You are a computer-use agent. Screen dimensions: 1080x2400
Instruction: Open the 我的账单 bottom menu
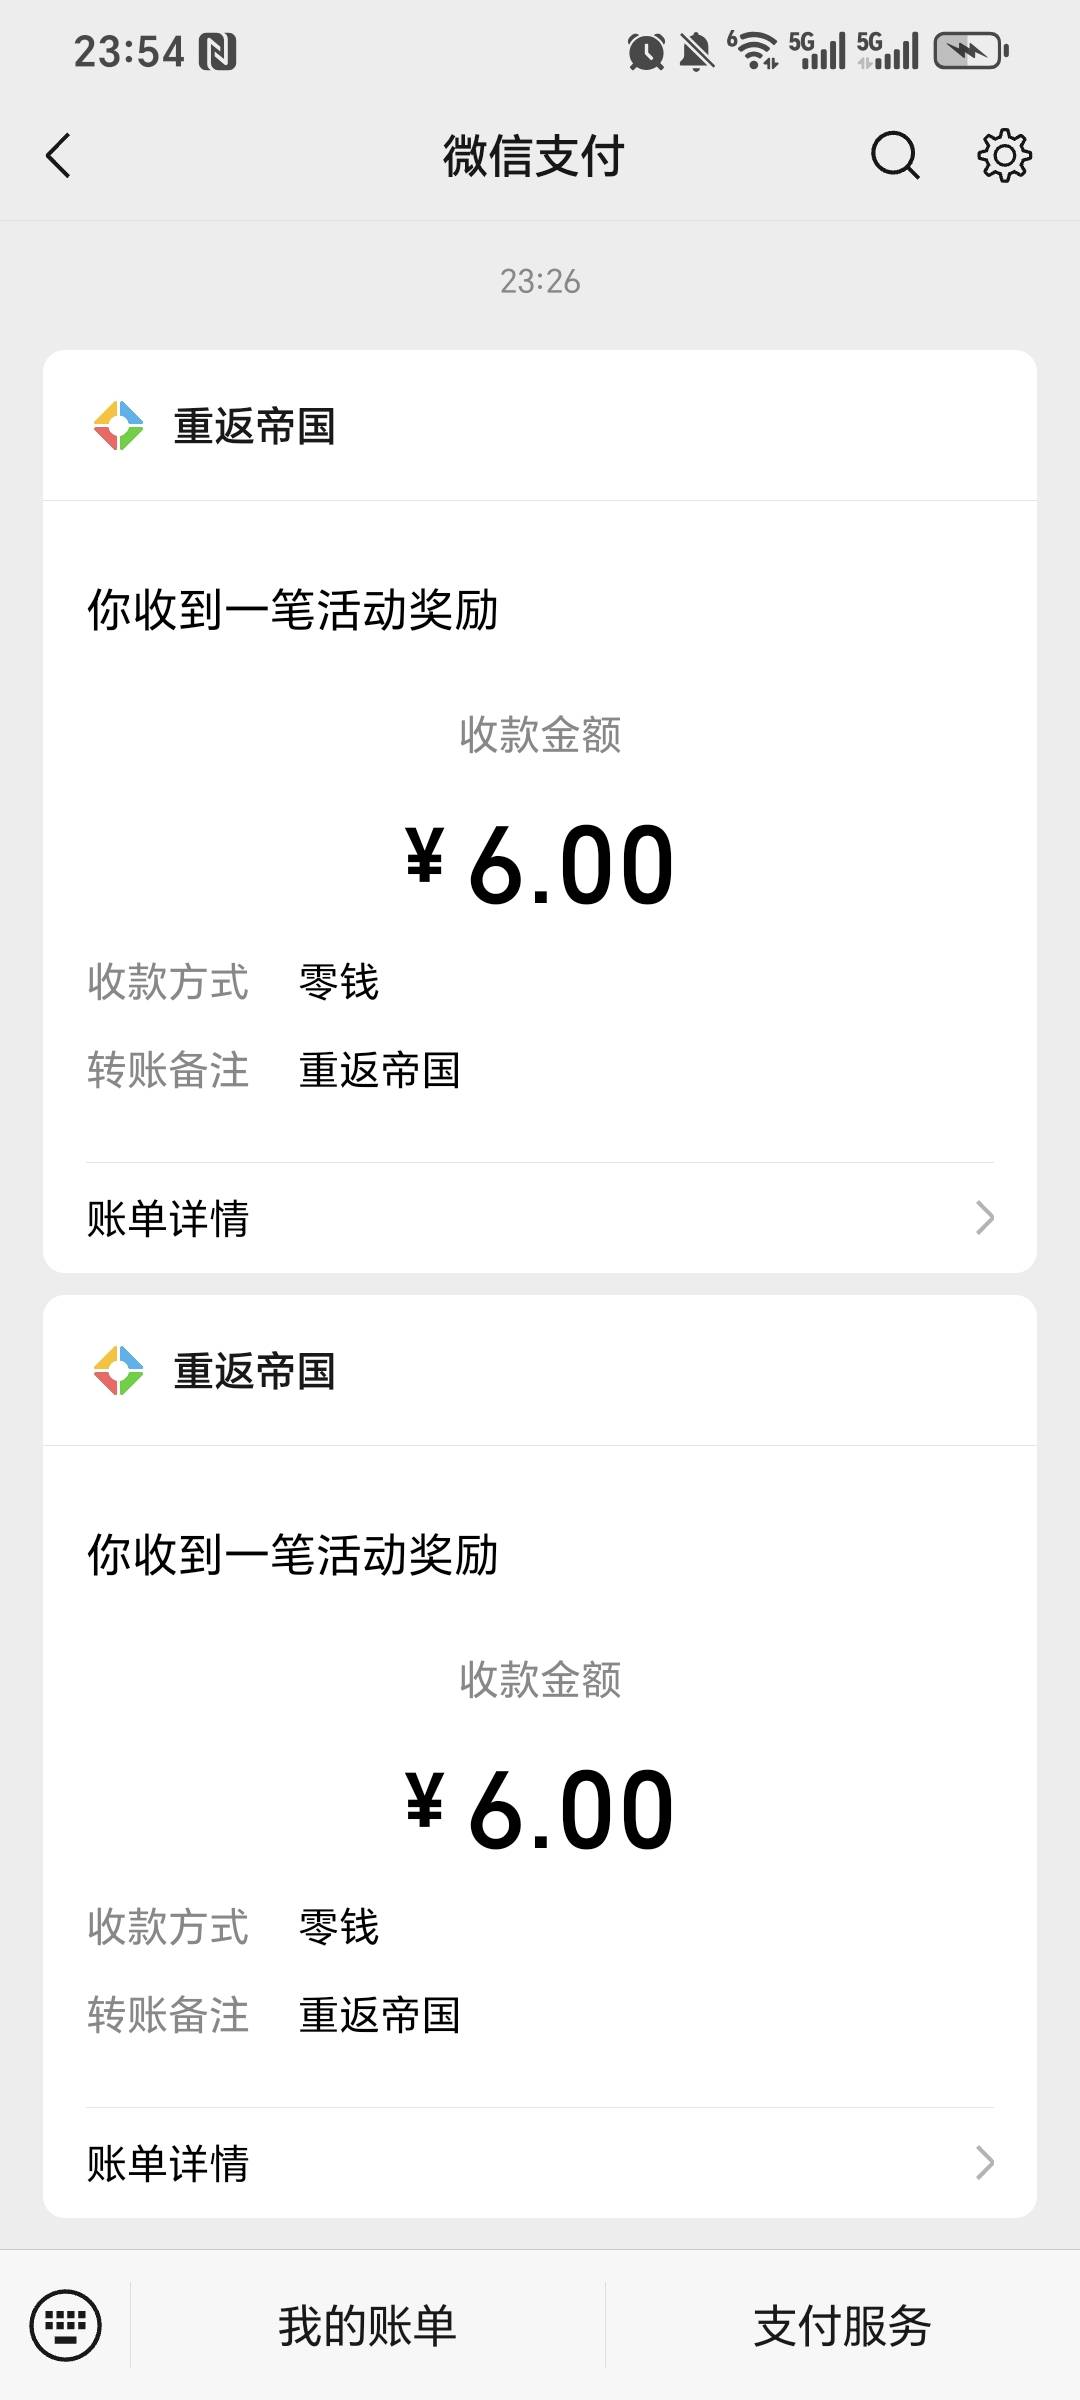click(367, 2326)
